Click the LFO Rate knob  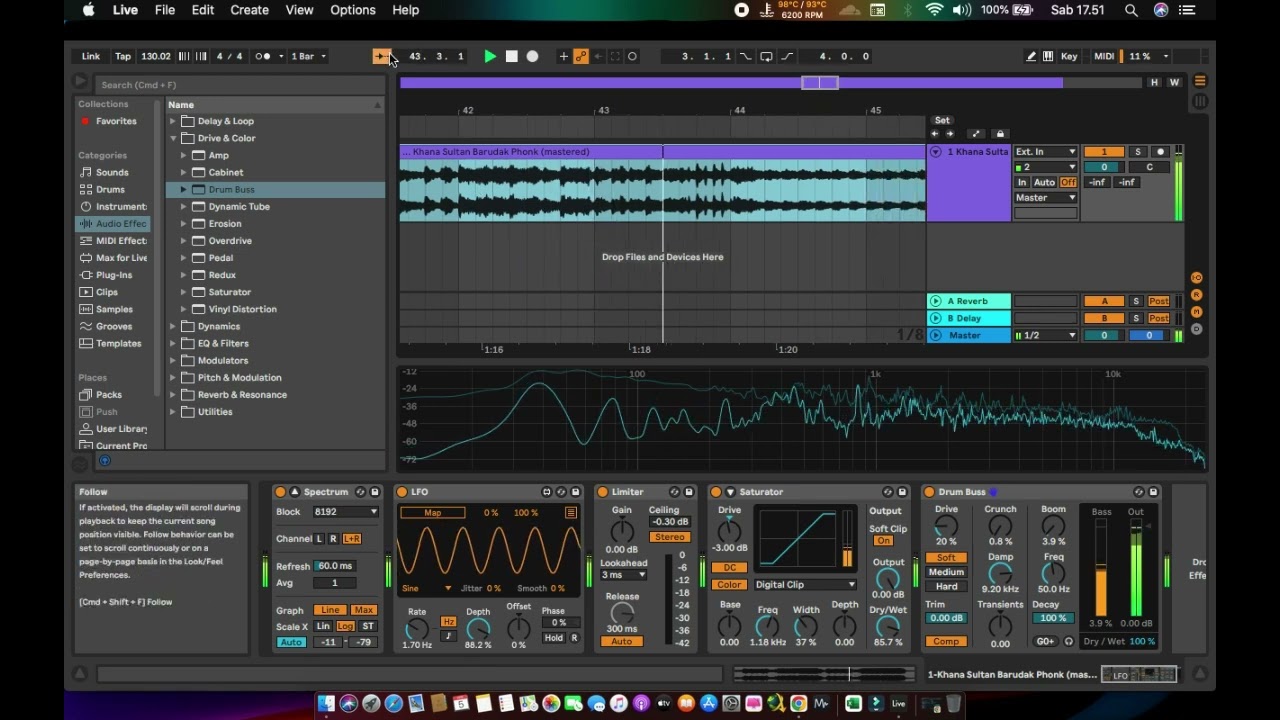tap(417, 629)
